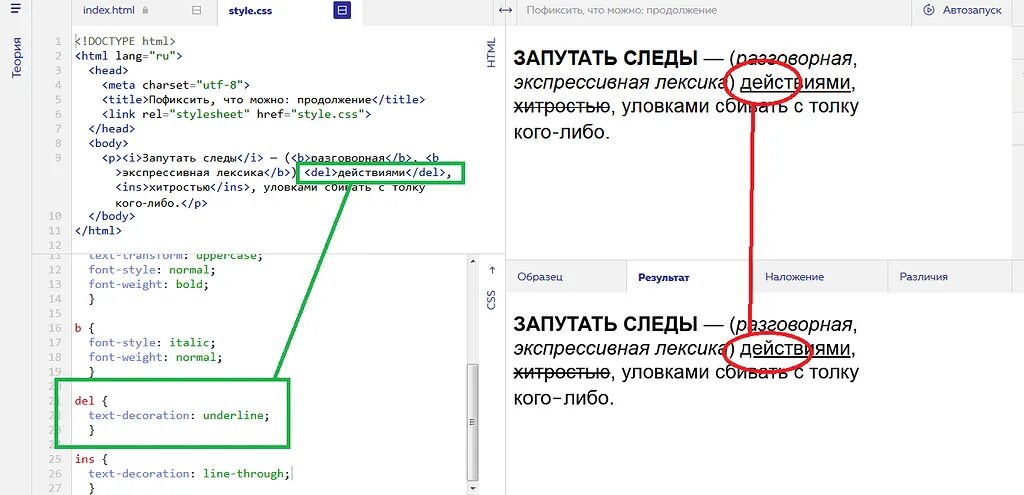Click the <html lang="ru"> code line

click(x=129, y=56)
